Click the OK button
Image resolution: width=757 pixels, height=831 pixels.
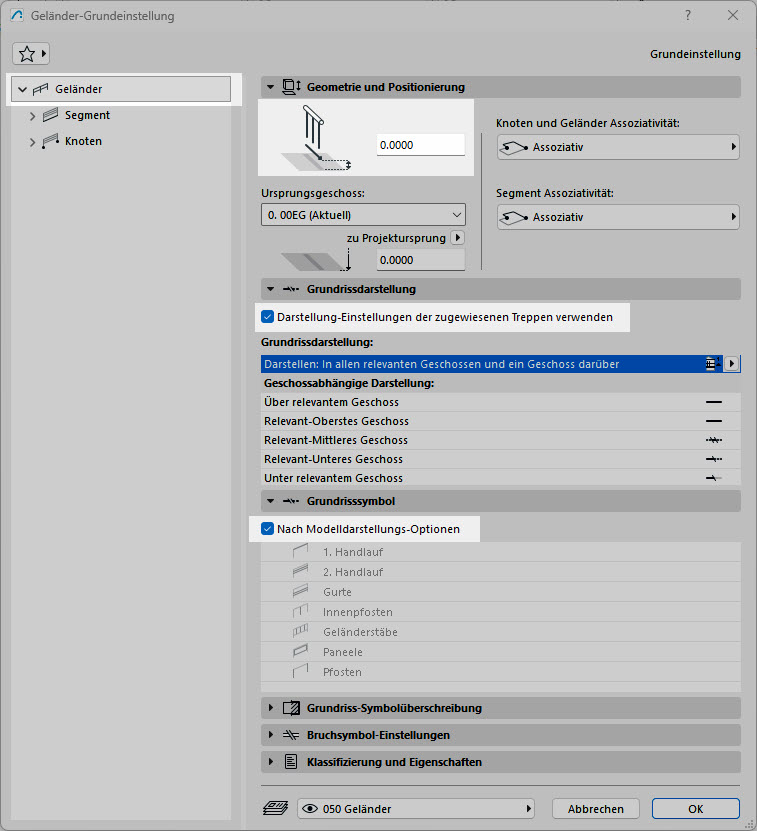(695, 808)
